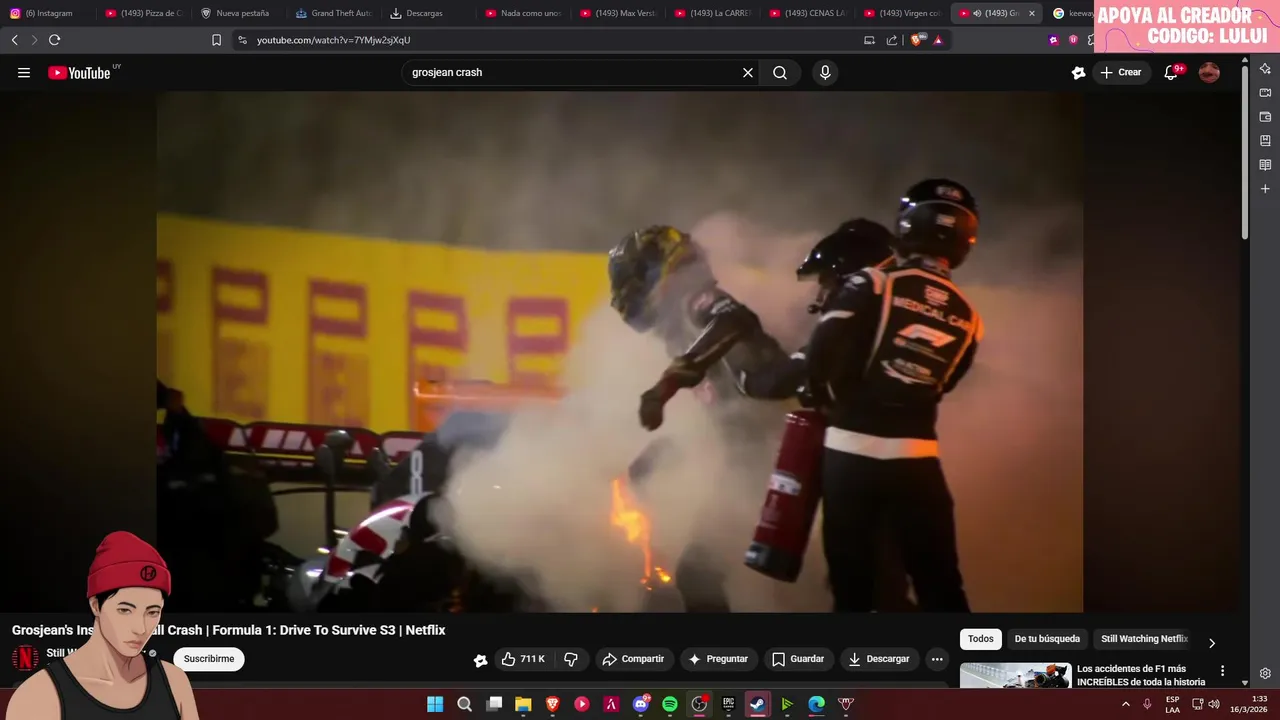Open the Los accidentes de F1 video thumbnail
The height and width of the screenshot is (720, 1280).
tap(1015, 676)
